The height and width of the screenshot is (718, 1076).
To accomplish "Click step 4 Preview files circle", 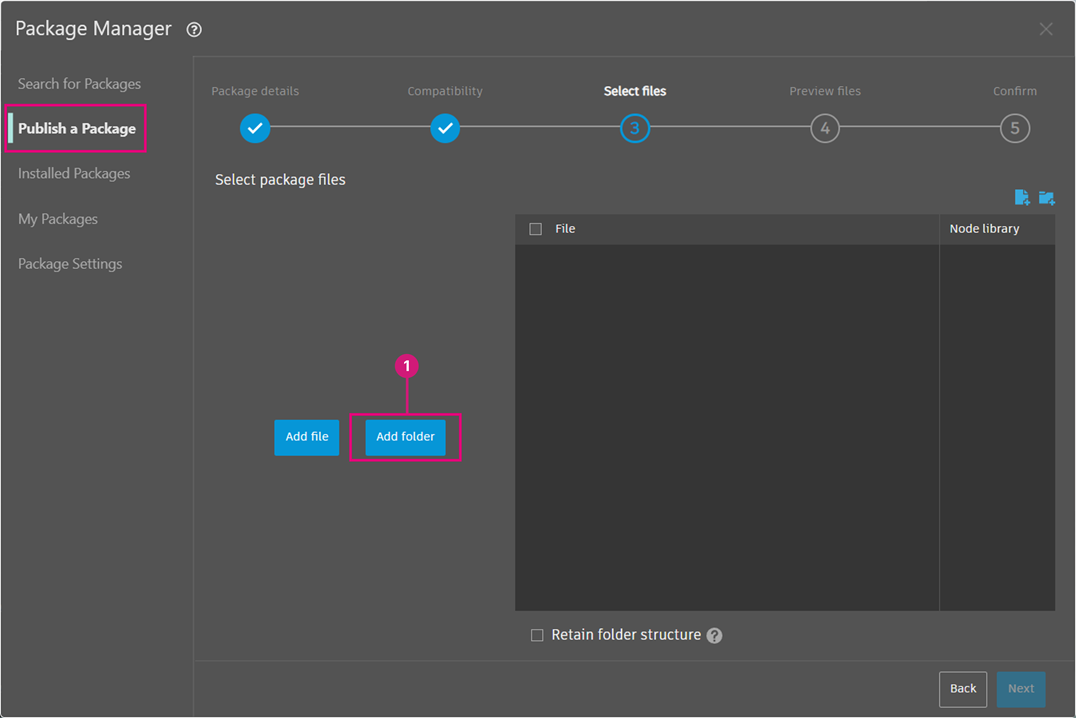I will tap(824, 128).
